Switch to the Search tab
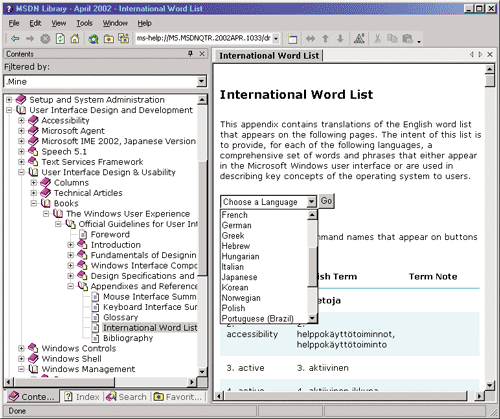Screen dimensions: 500x419 (127, 397)
